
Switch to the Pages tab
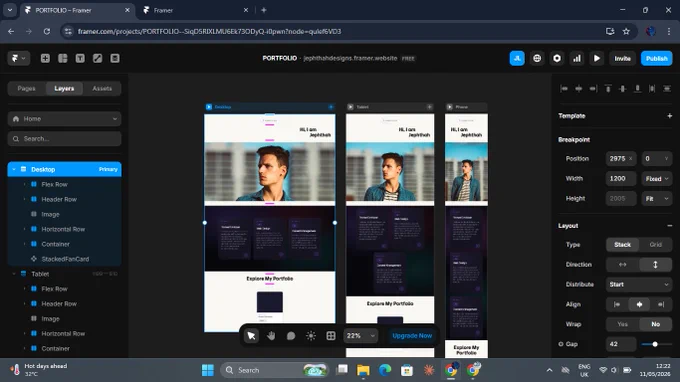click(x=26, y=88)
